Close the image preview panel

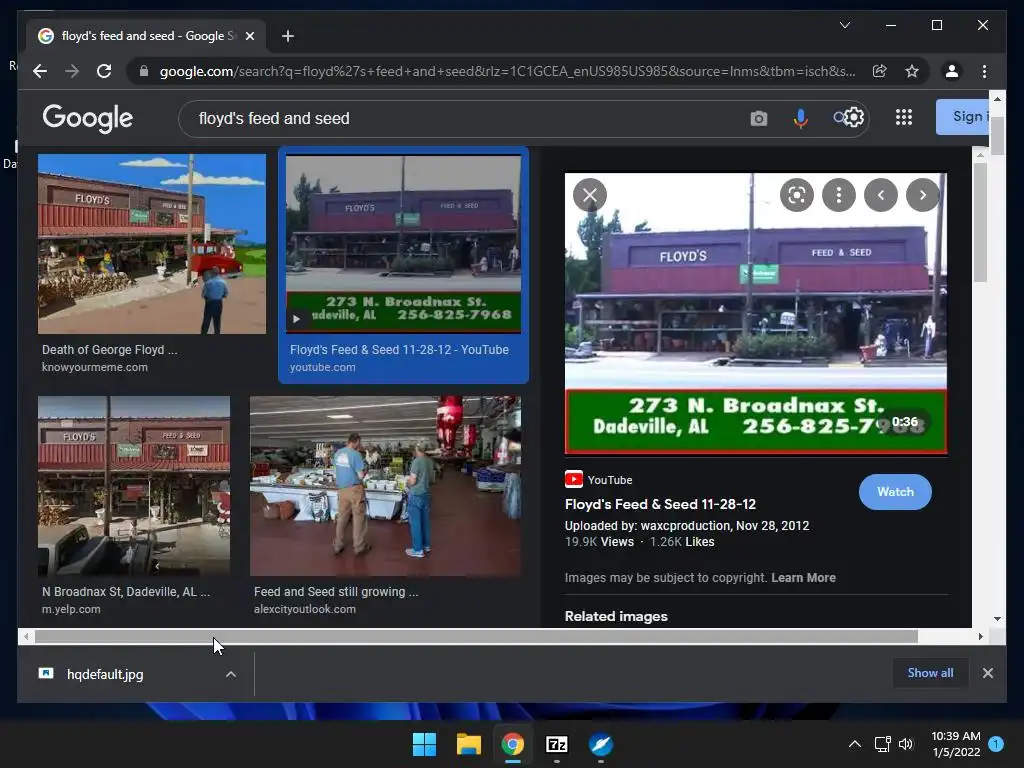click(x=590, y=195)
